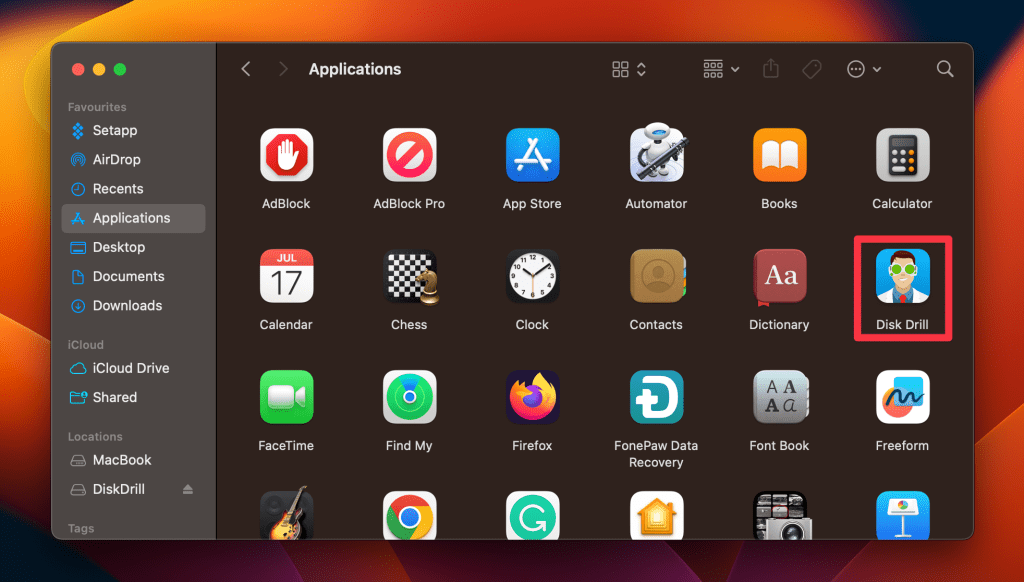Select the Keynote app icon
Viewport: 1024px width, 582px height.
(903, 515)
